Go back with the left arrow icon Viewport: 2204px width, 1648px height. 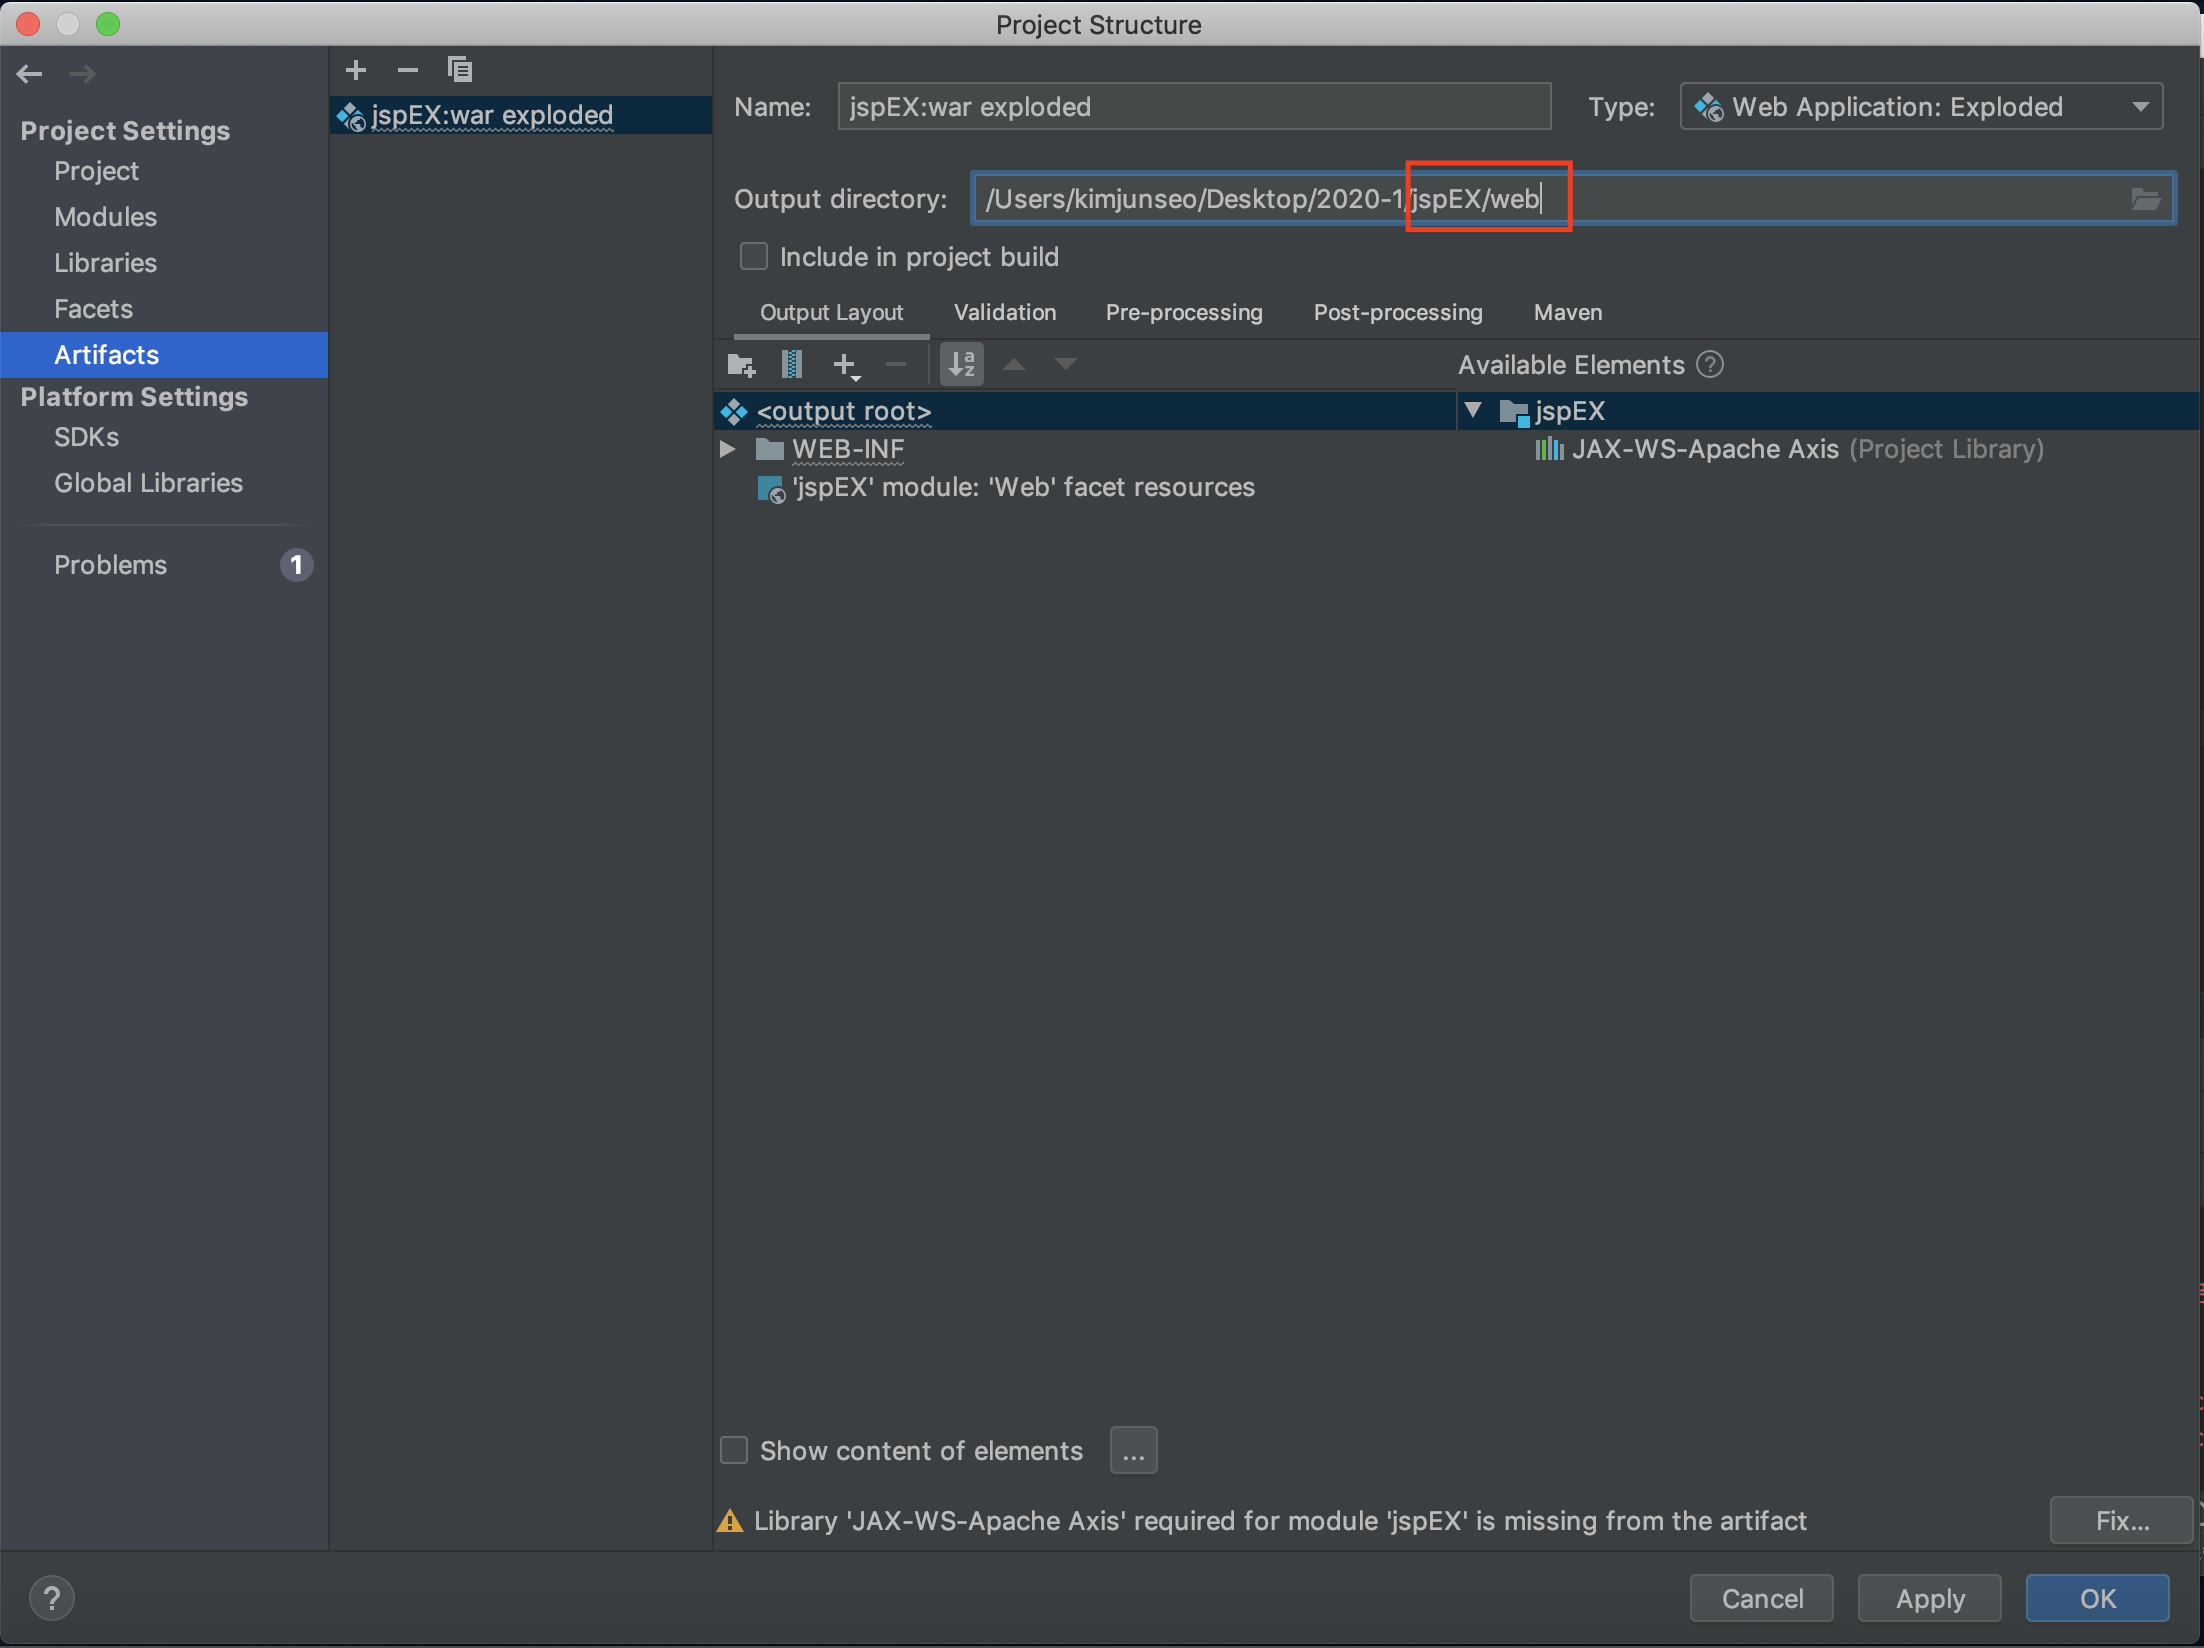[30, 73]
